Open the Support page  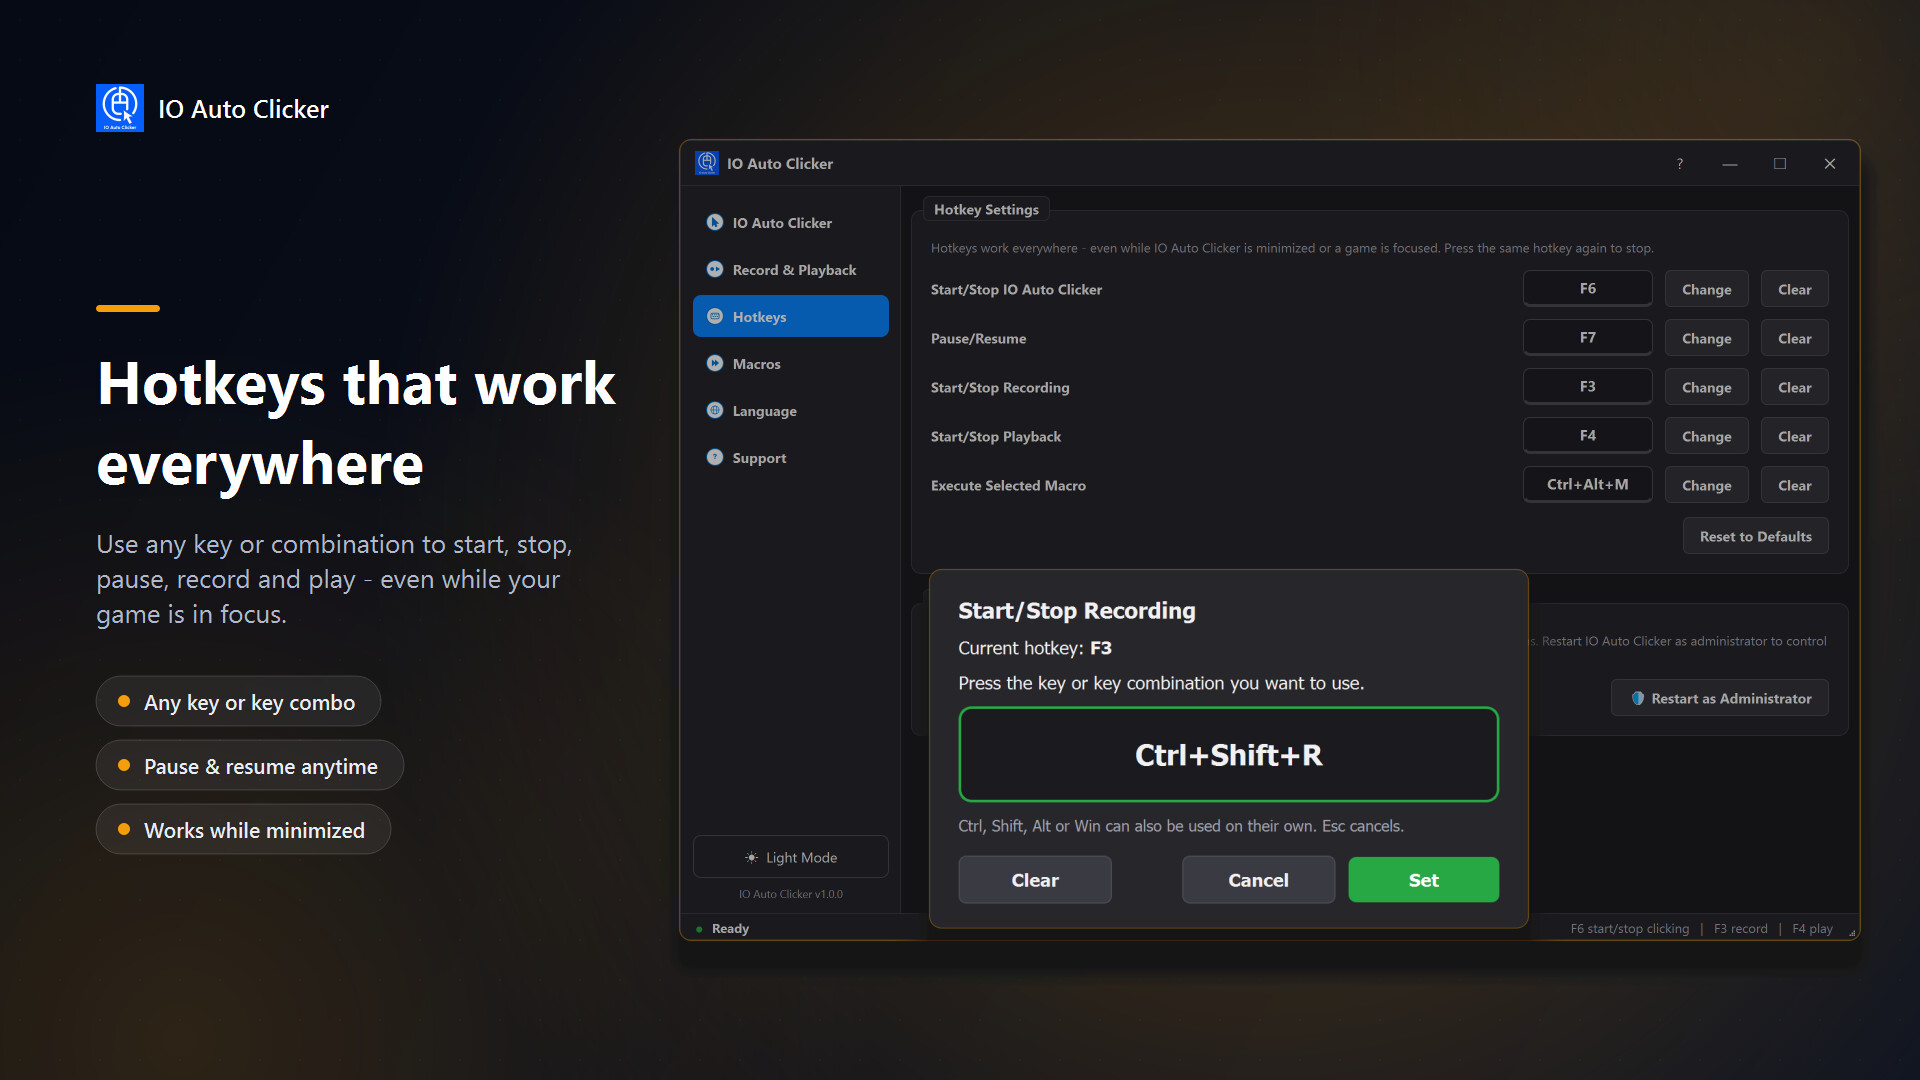click(x=791, y=457)
